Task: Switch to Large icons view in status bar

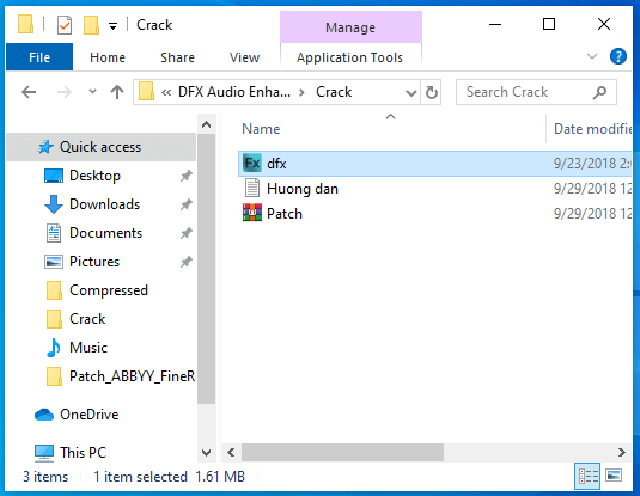Action: pos(613,476)
